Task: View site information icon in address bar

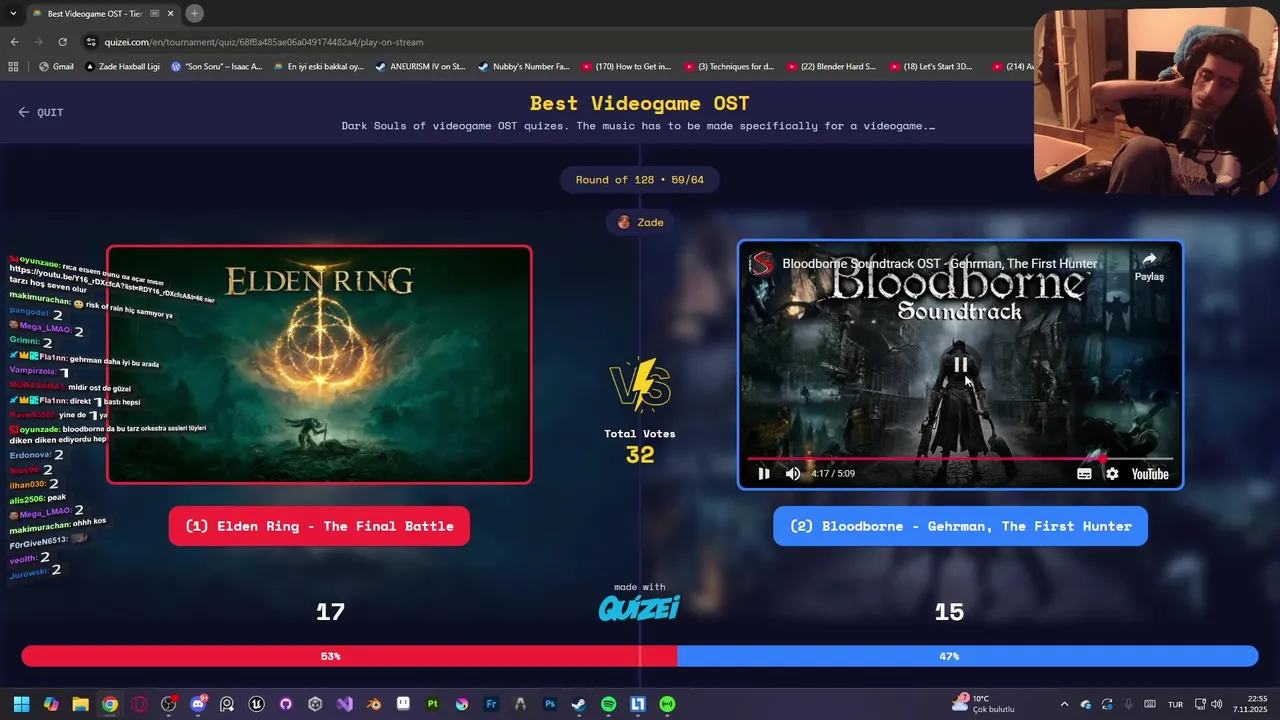Action: coord(91,42)
